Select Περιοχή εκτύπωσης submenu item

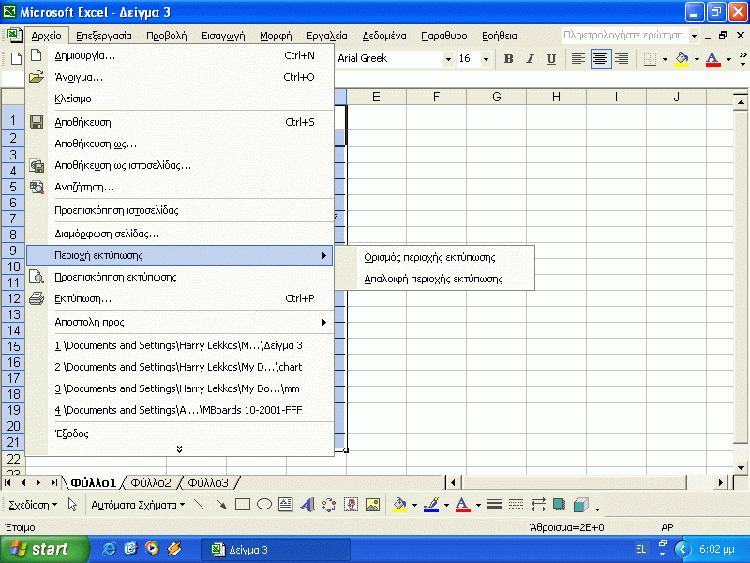point(179,255)
